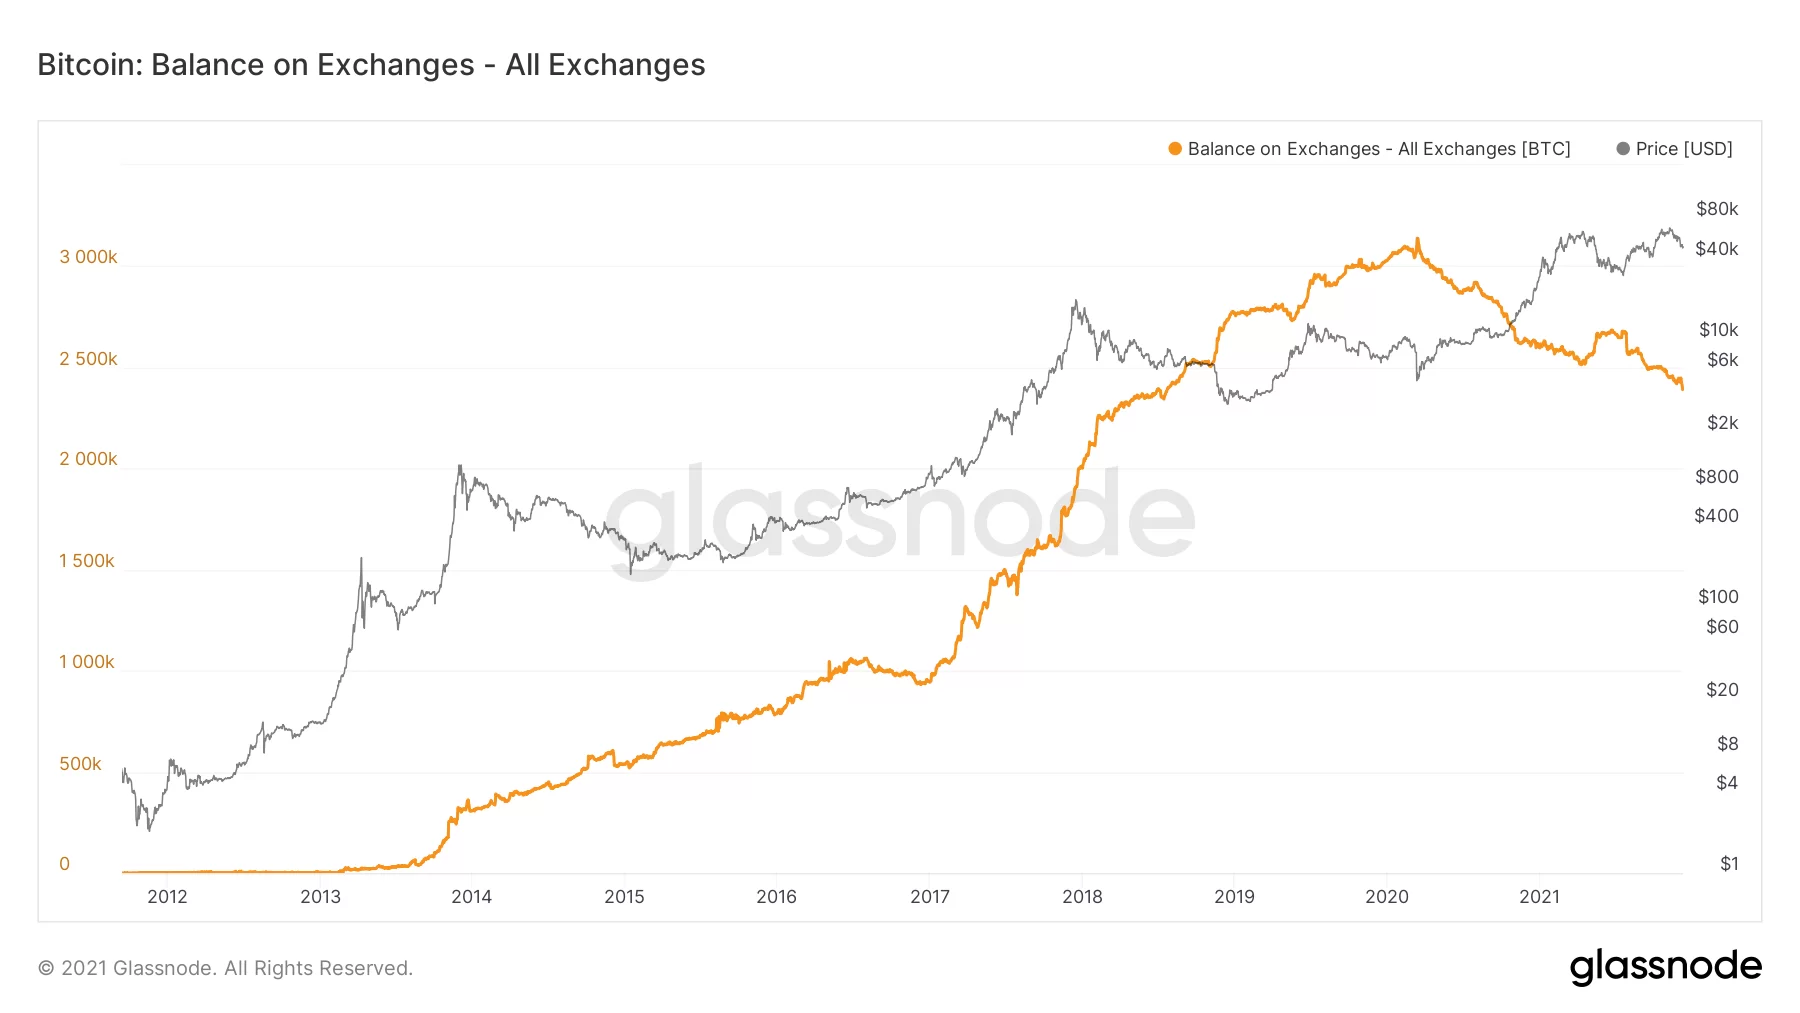1800x1013 pixels.
Task: Click the 500k balance axis label
Action: click(80, 764)
